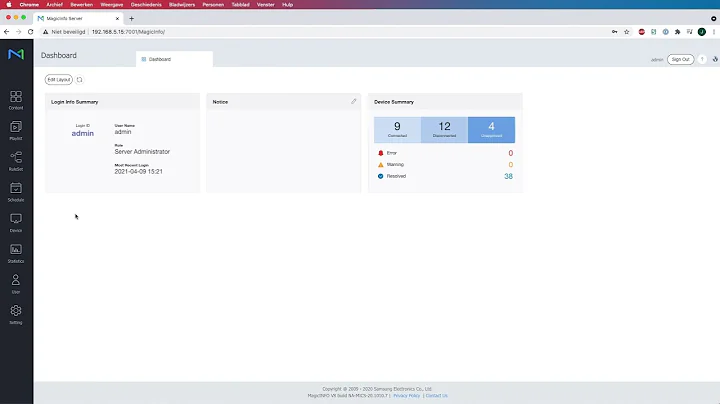The image size is (720, 404).
Task: Reload the page in Chrome
Action: 30,32
